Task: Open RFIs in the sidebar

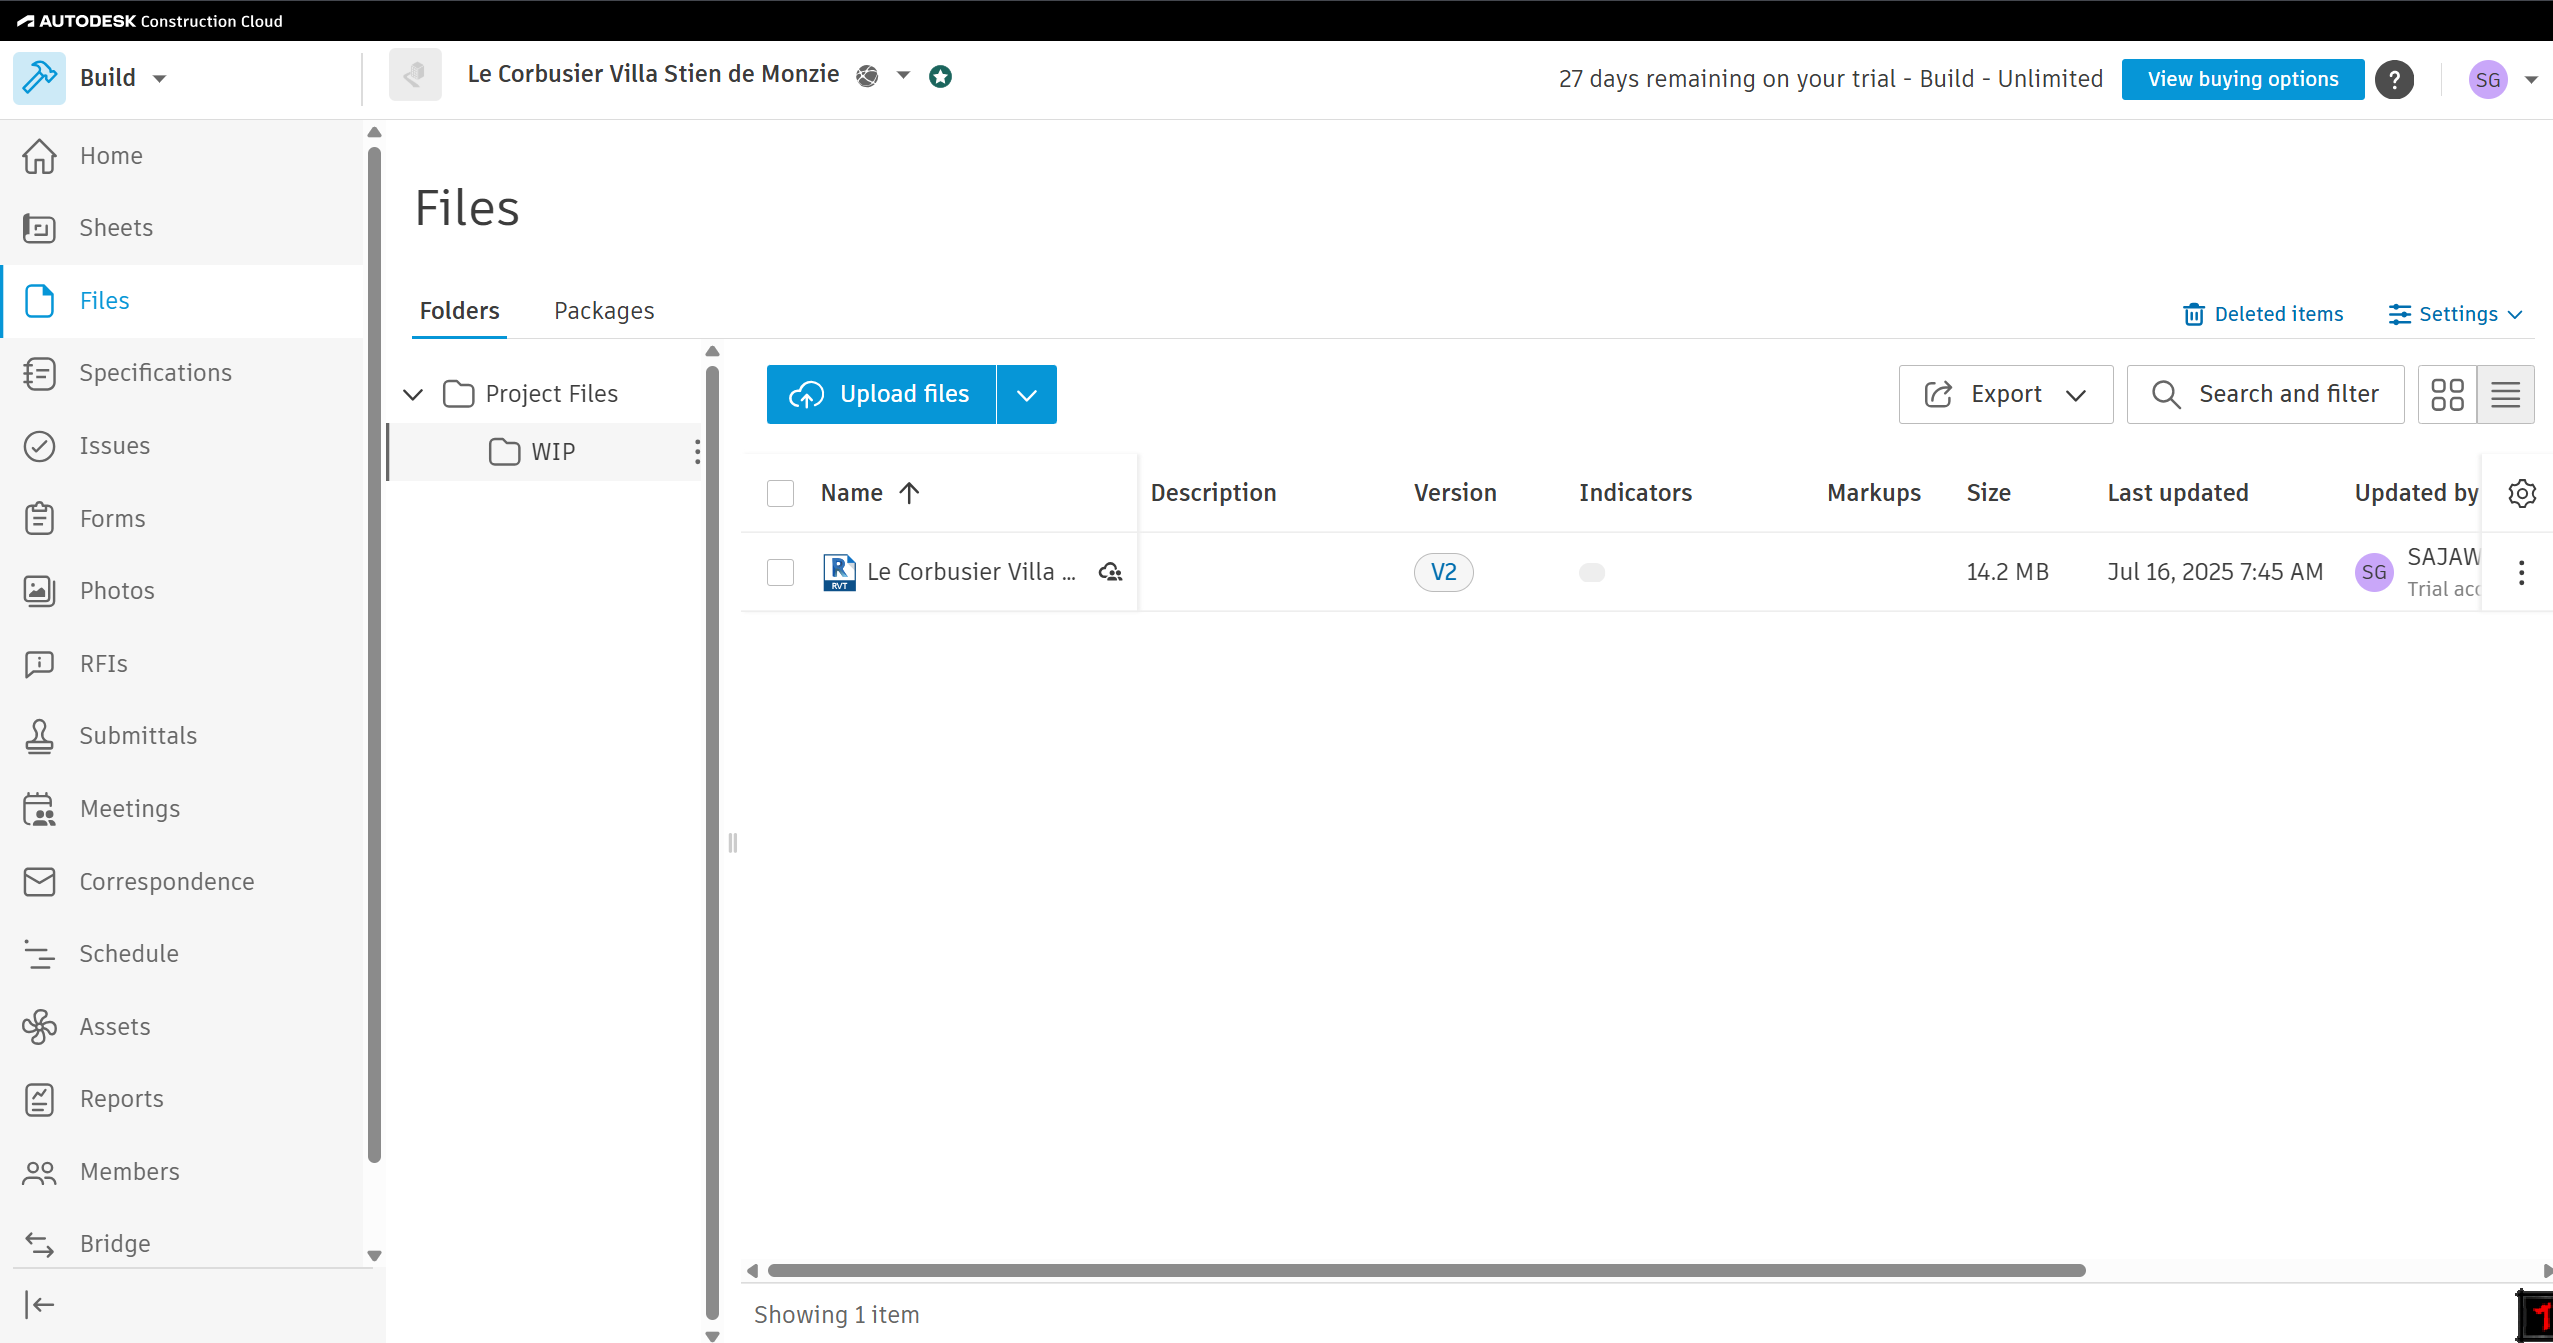Action: pos(182,664)
